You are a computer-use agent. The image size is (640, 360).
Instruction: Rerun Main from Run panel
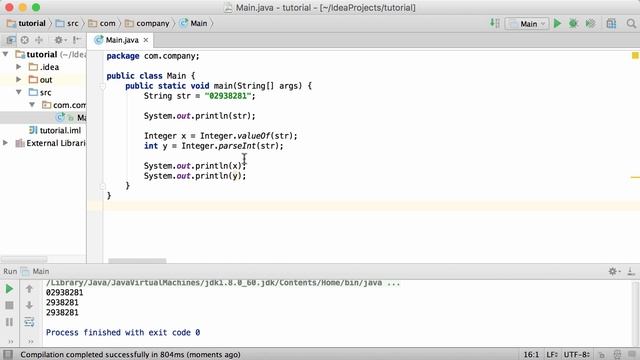[9, 289]
